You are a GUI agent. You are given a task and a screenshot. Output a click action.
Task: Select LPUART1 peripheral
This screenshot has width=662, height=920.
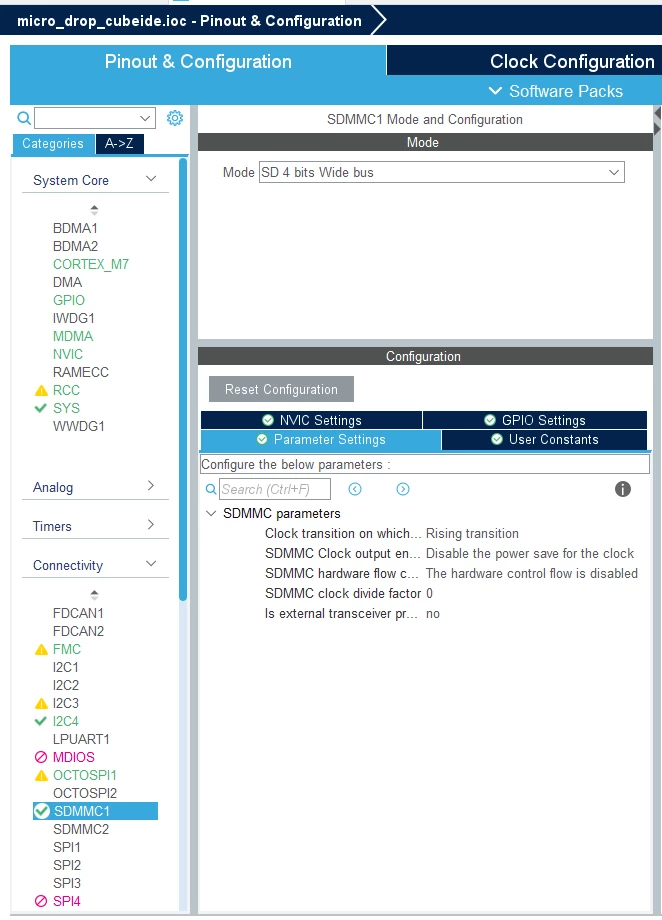[x=81, y=739]
